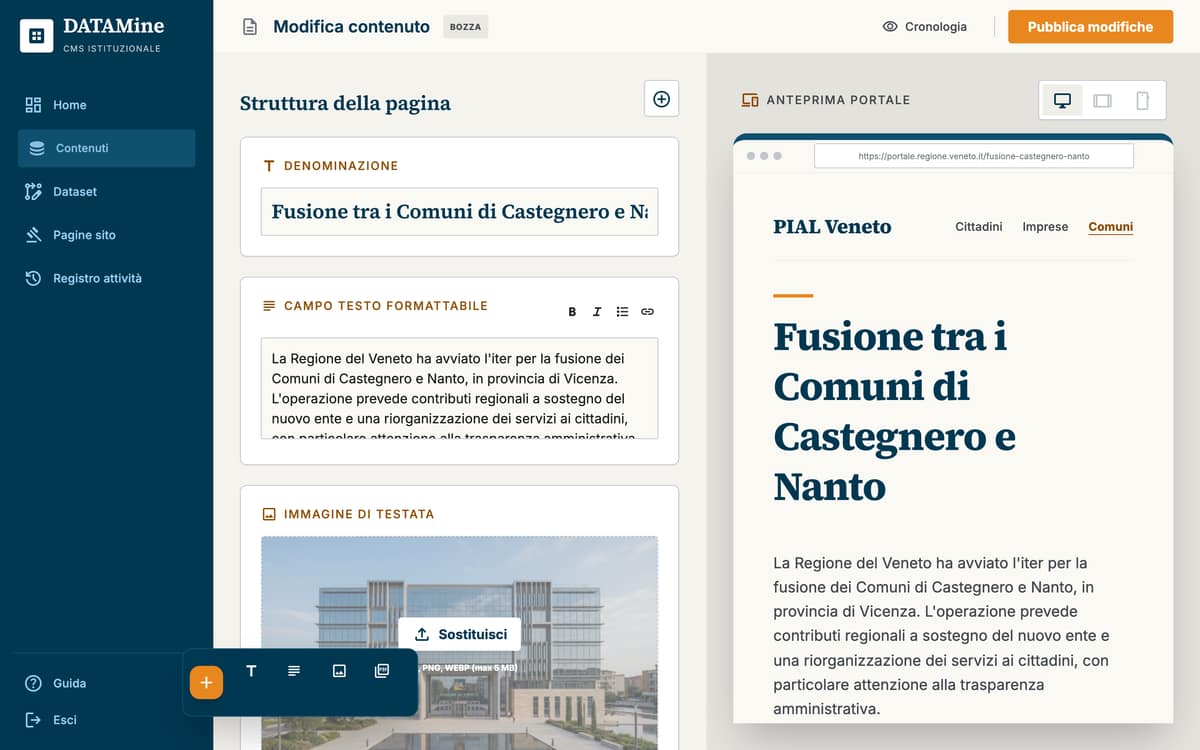The height and width of the screenshot is (750, 1200).
Task: Click the lines icon beside CAMPO TESTO FORMATTABILE
Action: [x=268, y=306]
